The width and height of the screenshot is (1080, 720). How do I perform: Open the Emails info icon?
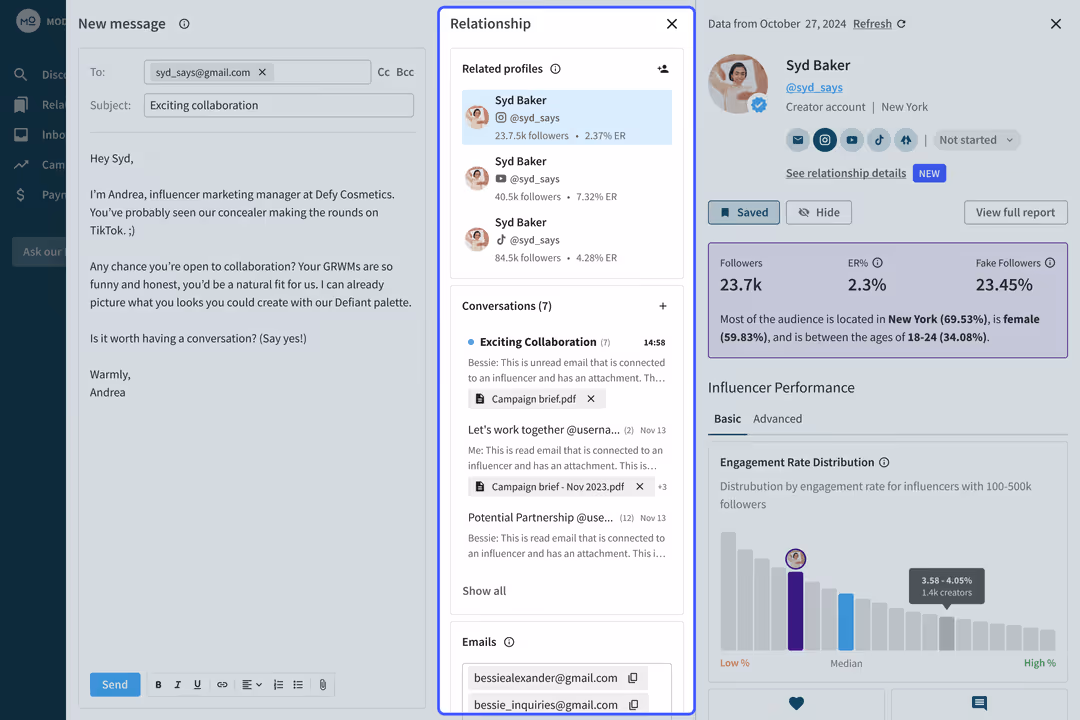pyautogui.click(x=509, y=642)
